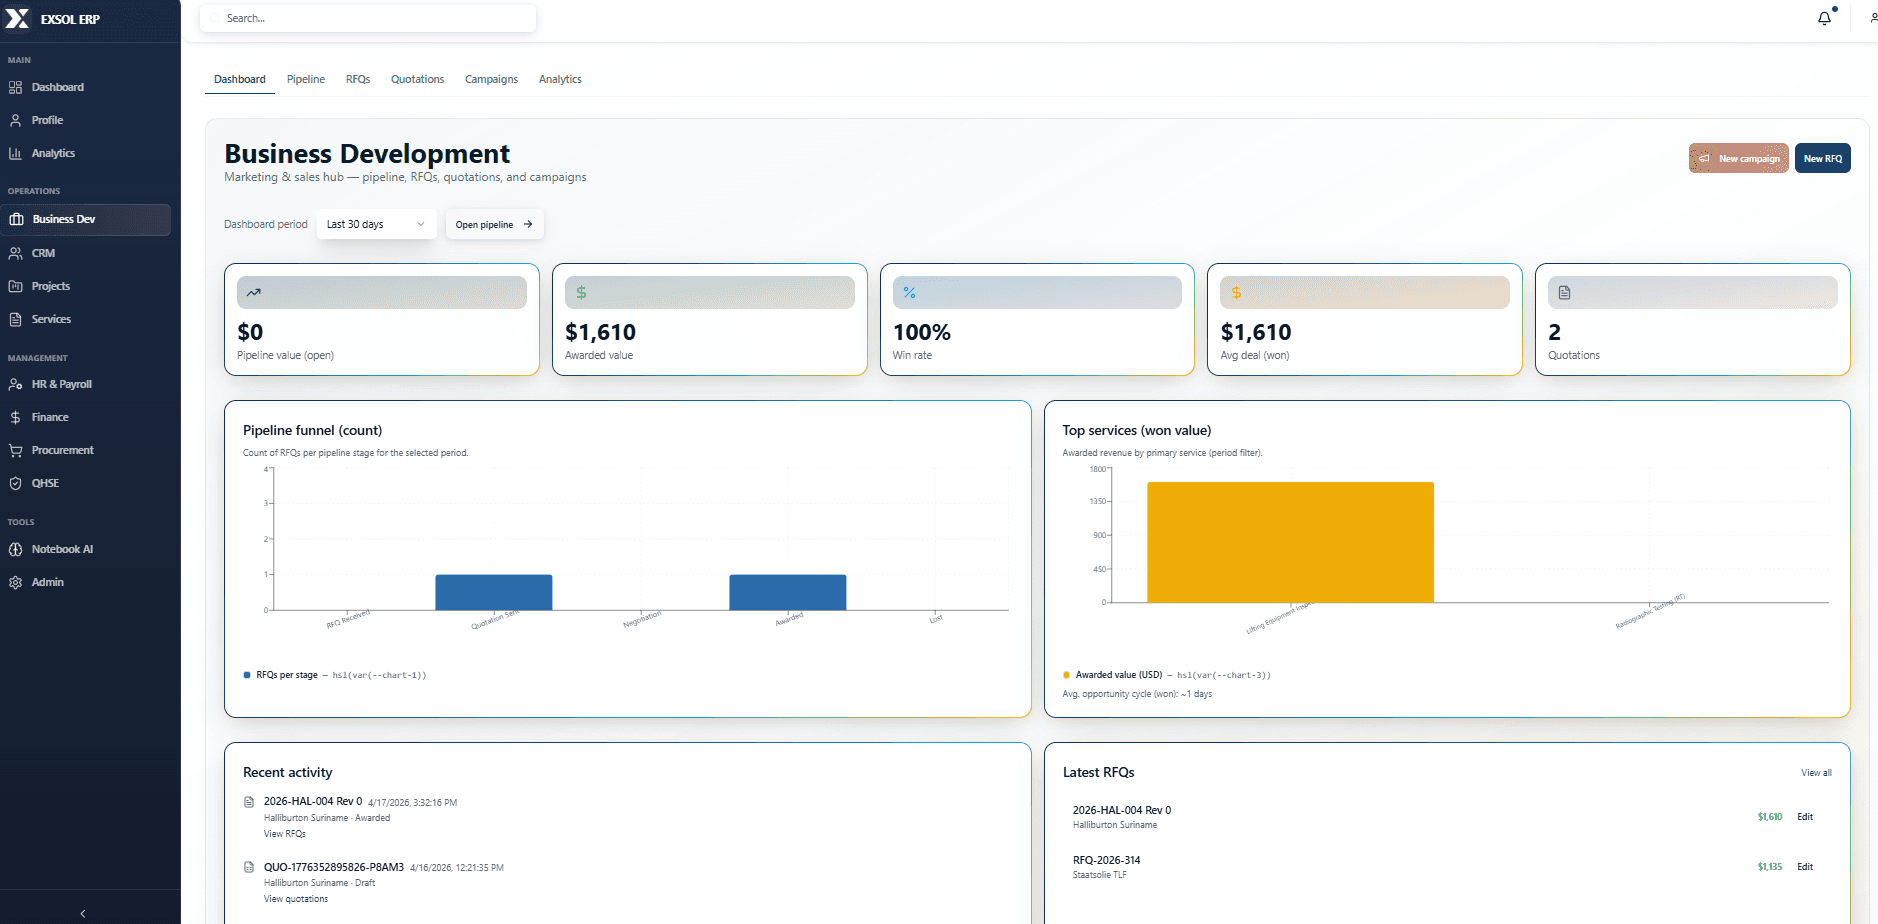Click the CRM people icon

[x=15, y=253]
